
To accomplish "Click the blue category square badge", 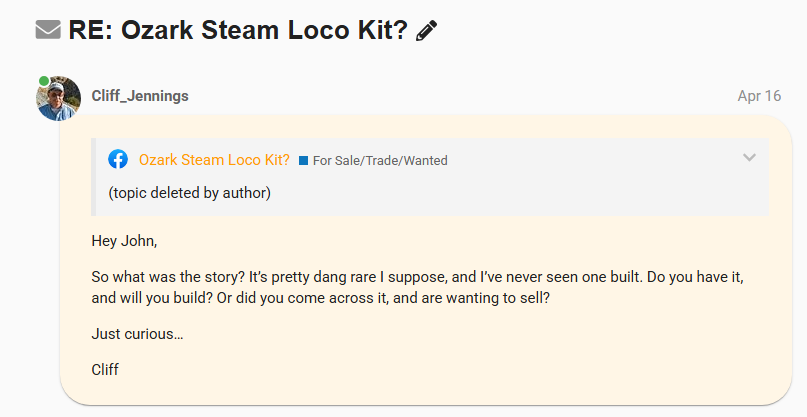I will pyautogui.click(x=303, y=160).
